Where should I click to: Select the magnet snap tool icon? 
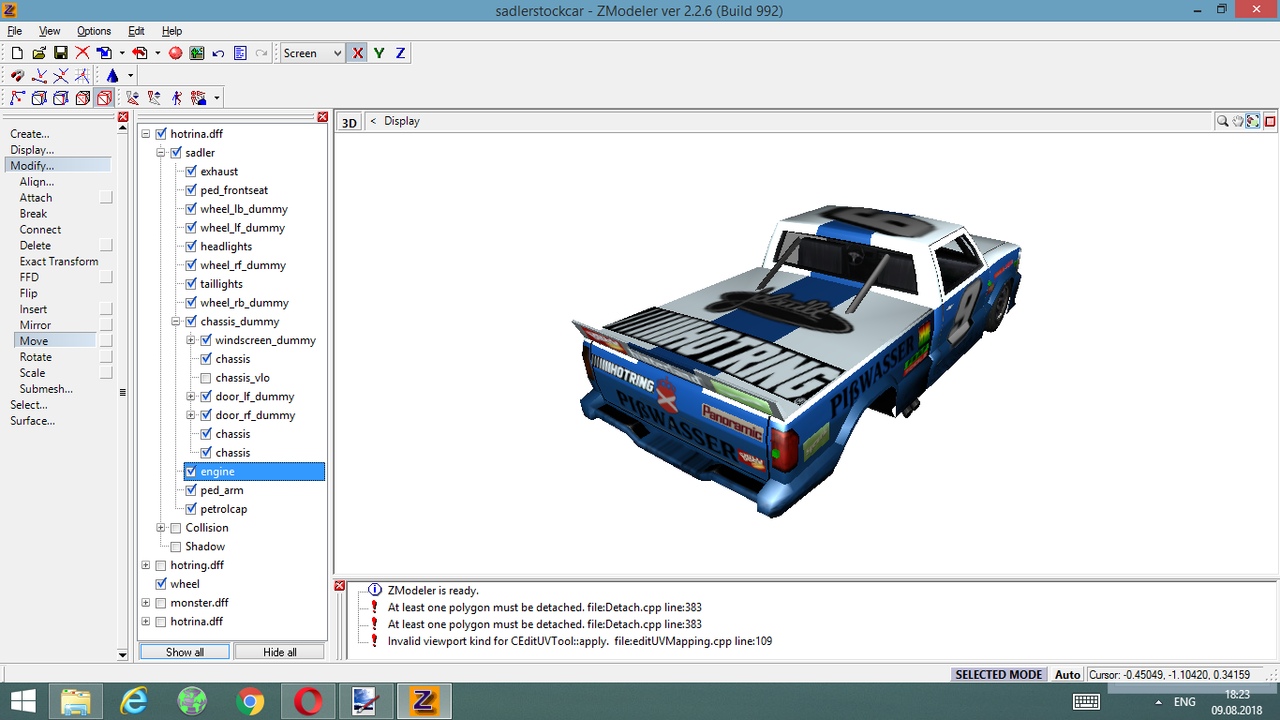[17, 76]
